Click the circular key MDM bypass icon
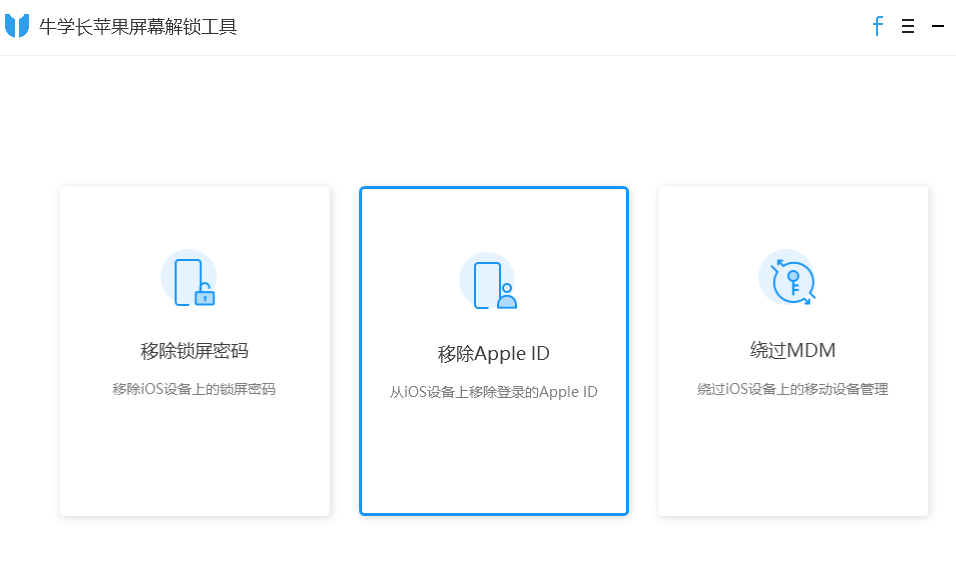 [x=789, y=277]
